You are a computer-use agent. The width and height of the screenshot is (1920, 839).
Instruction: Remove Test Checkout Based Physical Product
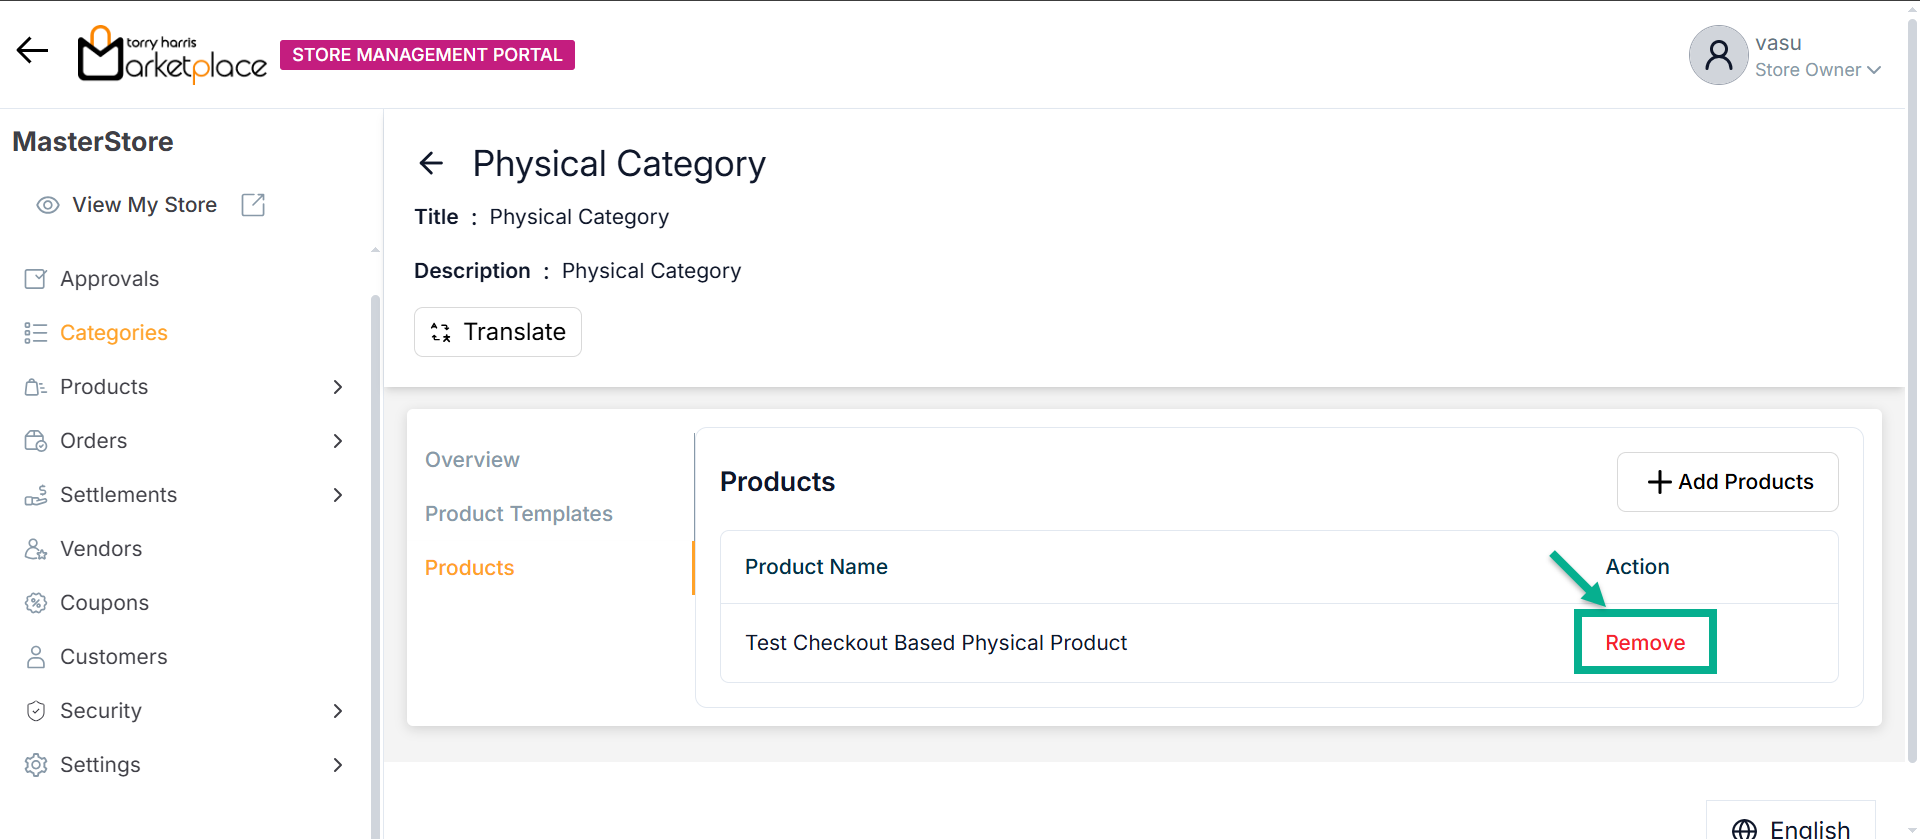pyautogui.click(x=1645, y=643)
